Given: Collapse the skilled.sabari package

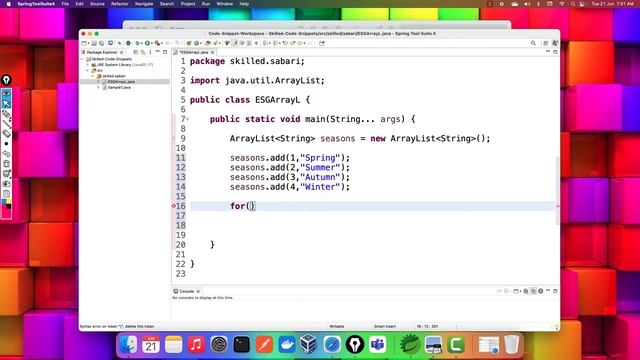Looking at the screenshot, I should [x=93, y=76].
